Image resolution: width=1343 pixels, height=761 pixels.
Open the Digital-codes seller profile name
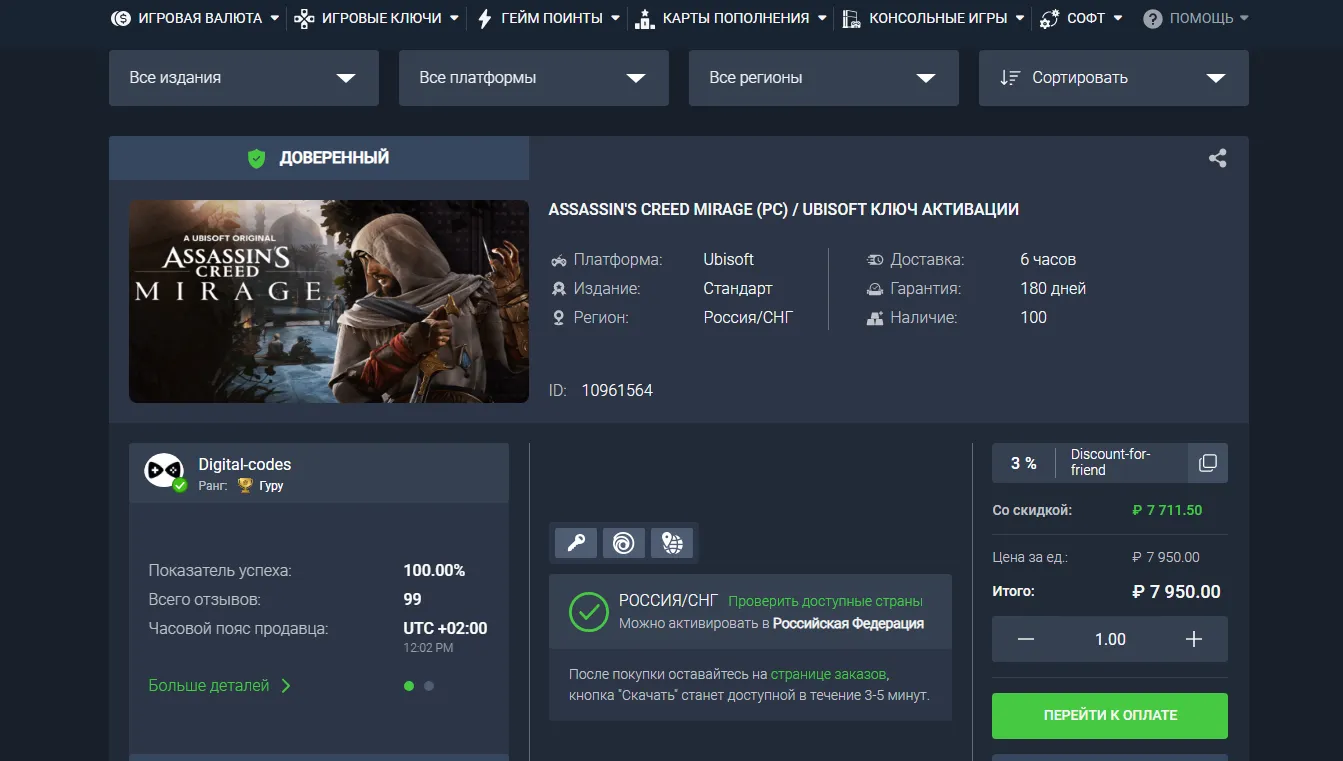pos(245,464)
